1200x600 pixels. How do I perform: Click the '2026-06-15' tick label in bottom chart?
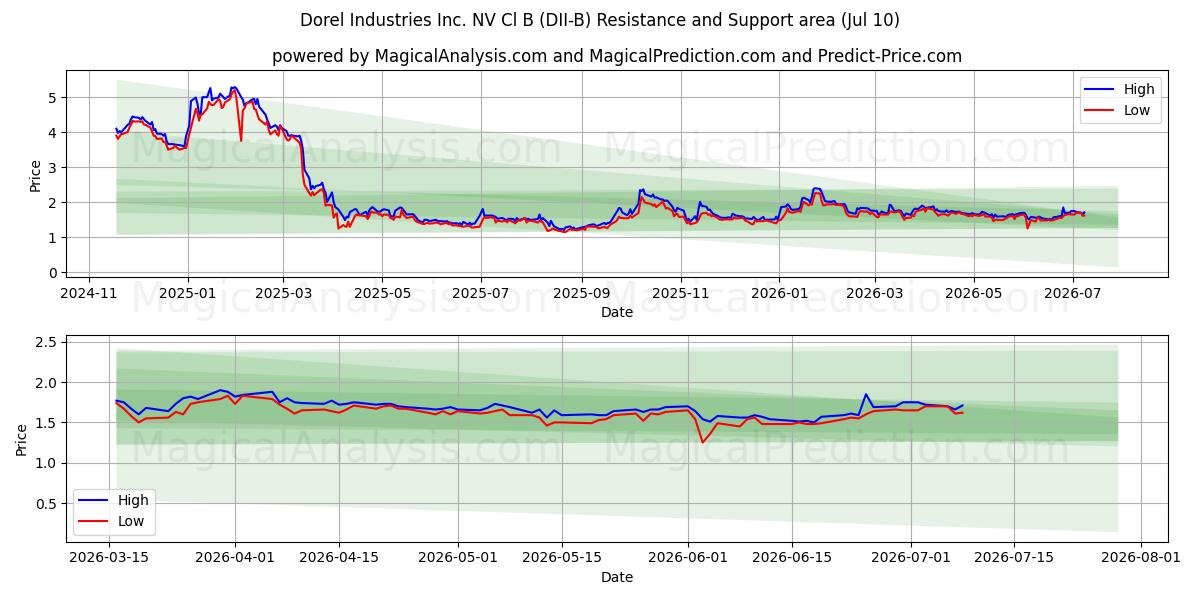coord(792,558)
